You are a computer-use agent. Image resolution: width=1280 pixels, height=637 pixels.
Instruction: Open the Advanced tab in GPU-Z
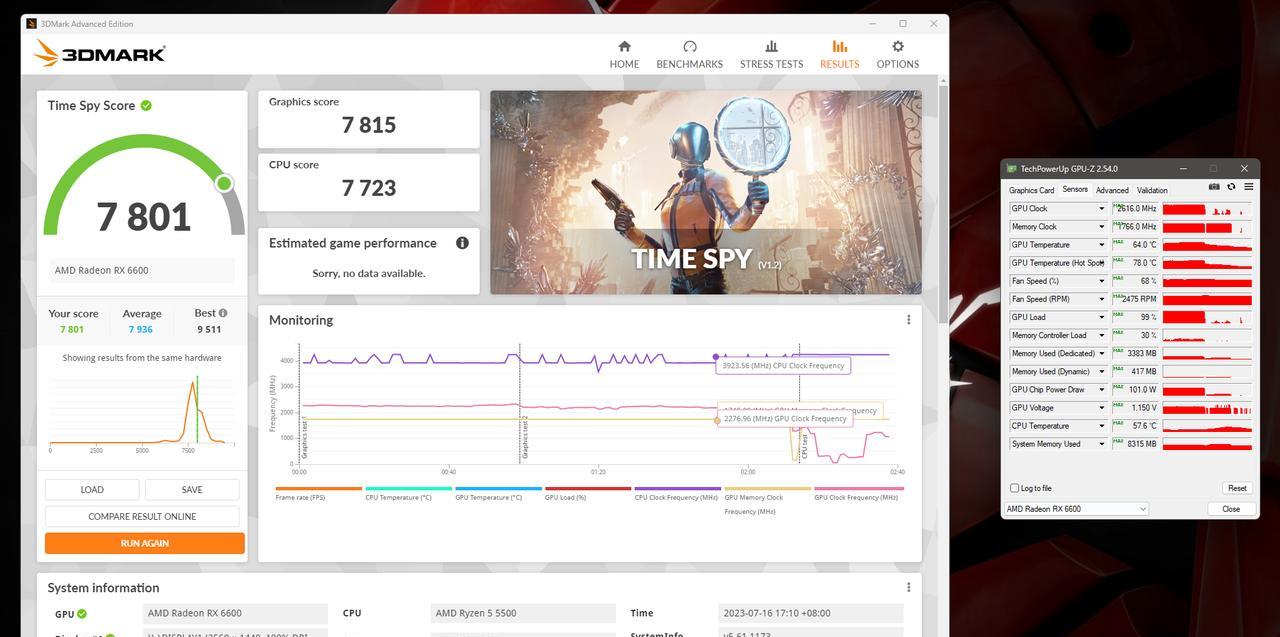pyautogui.click(x=1112, y=190)
